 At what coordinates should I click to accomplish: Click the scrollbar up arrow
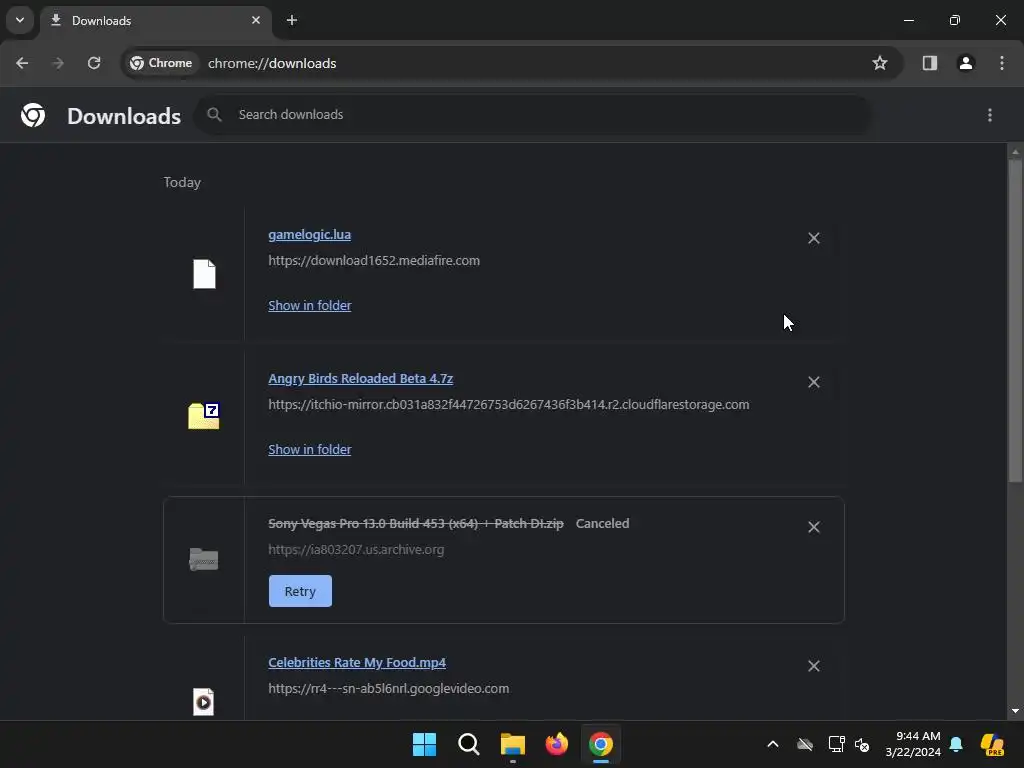(x=1015, y=152)
